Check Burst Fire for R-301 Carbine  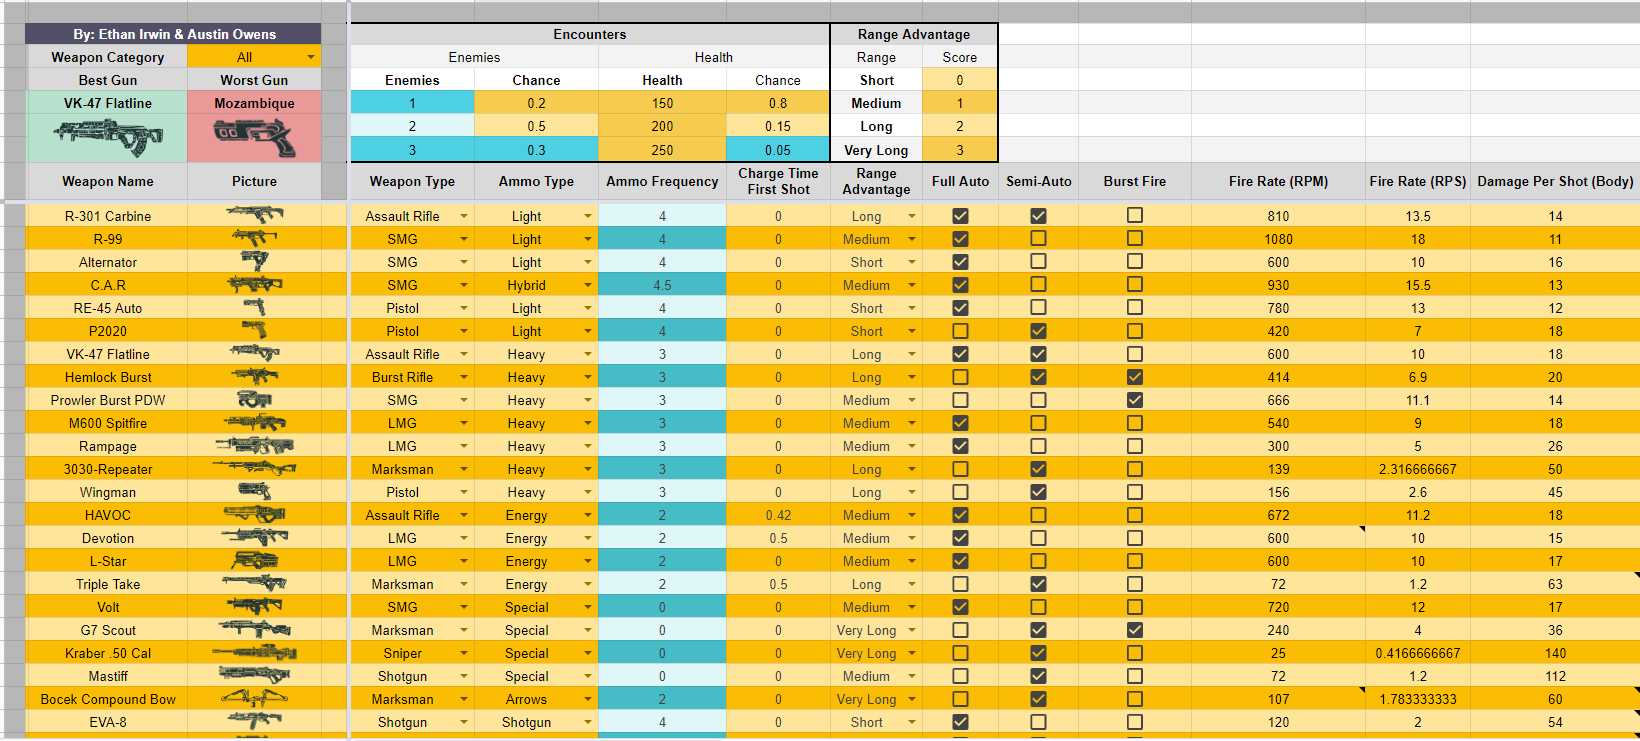(x=1134, y=215)
